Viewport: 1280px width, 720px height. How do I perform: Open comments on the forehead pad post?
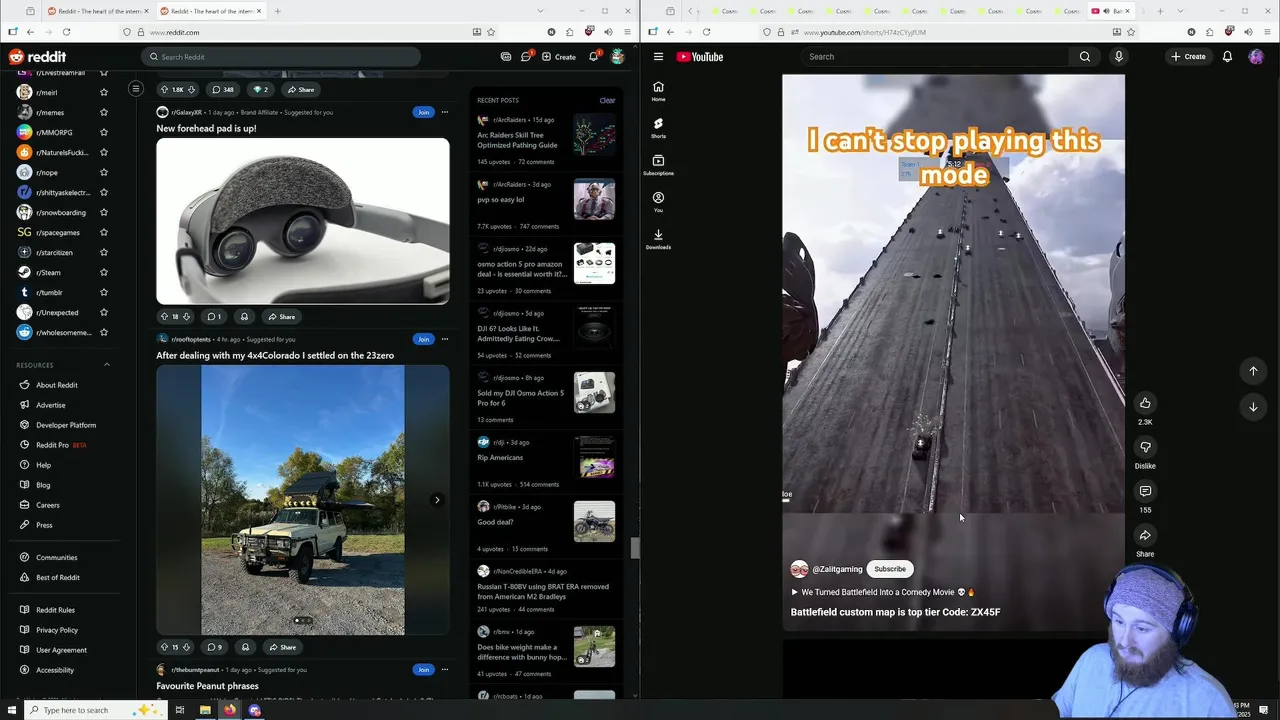click(214, 317)
